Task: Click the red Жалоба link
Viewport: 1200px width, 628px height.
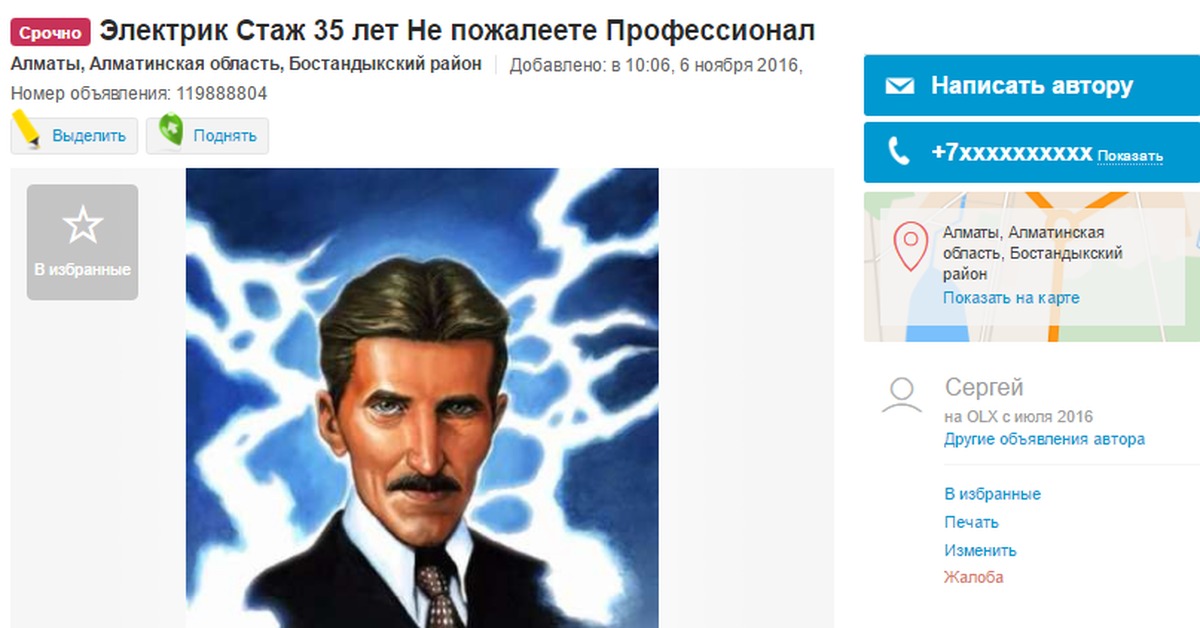Action: [x=973, y=577]
